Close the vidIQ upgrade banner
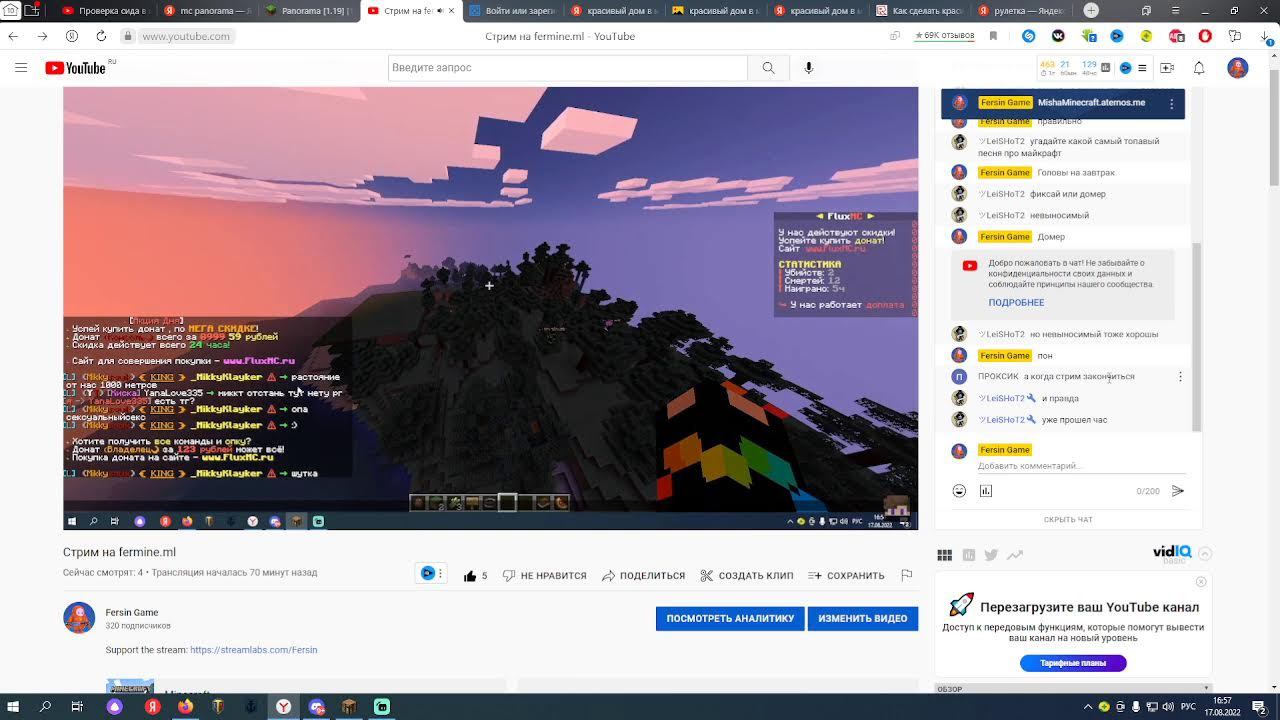The width and height of the screenshot is (1280, 720). [1201, 582]
